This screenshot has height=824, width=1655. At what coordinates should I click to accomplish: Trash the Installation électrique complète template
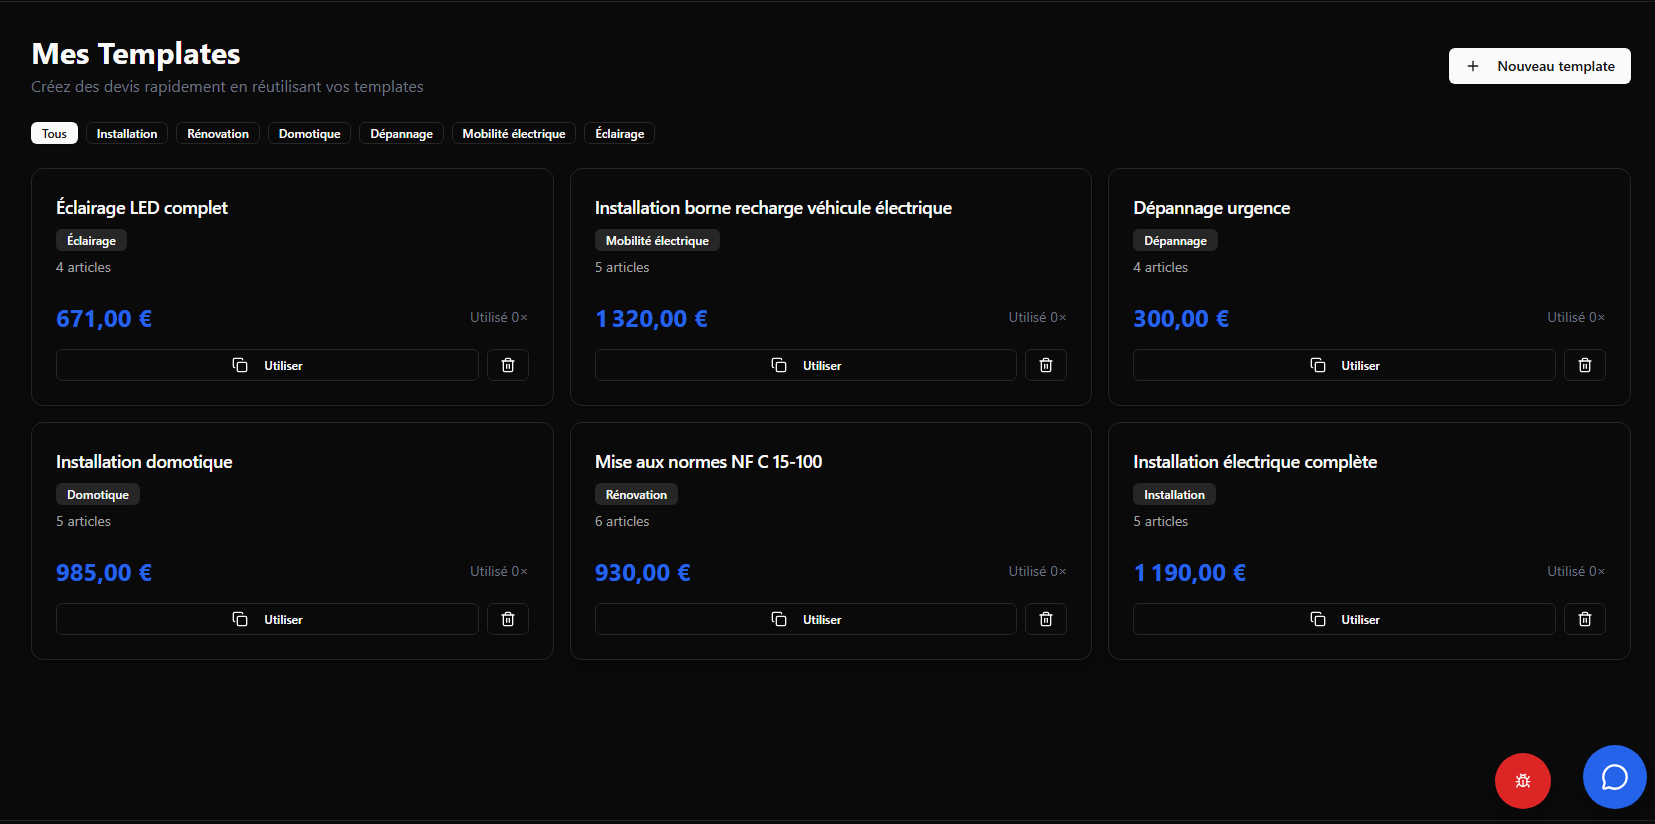(1584, 619)
